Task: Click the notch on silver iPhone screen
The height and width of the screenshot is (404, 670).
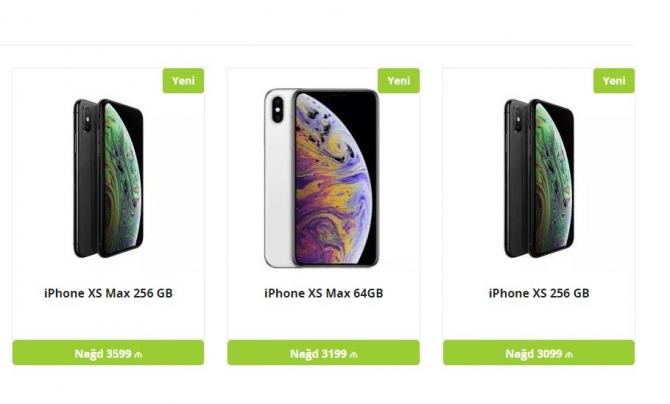Action: tap(335, 94)
